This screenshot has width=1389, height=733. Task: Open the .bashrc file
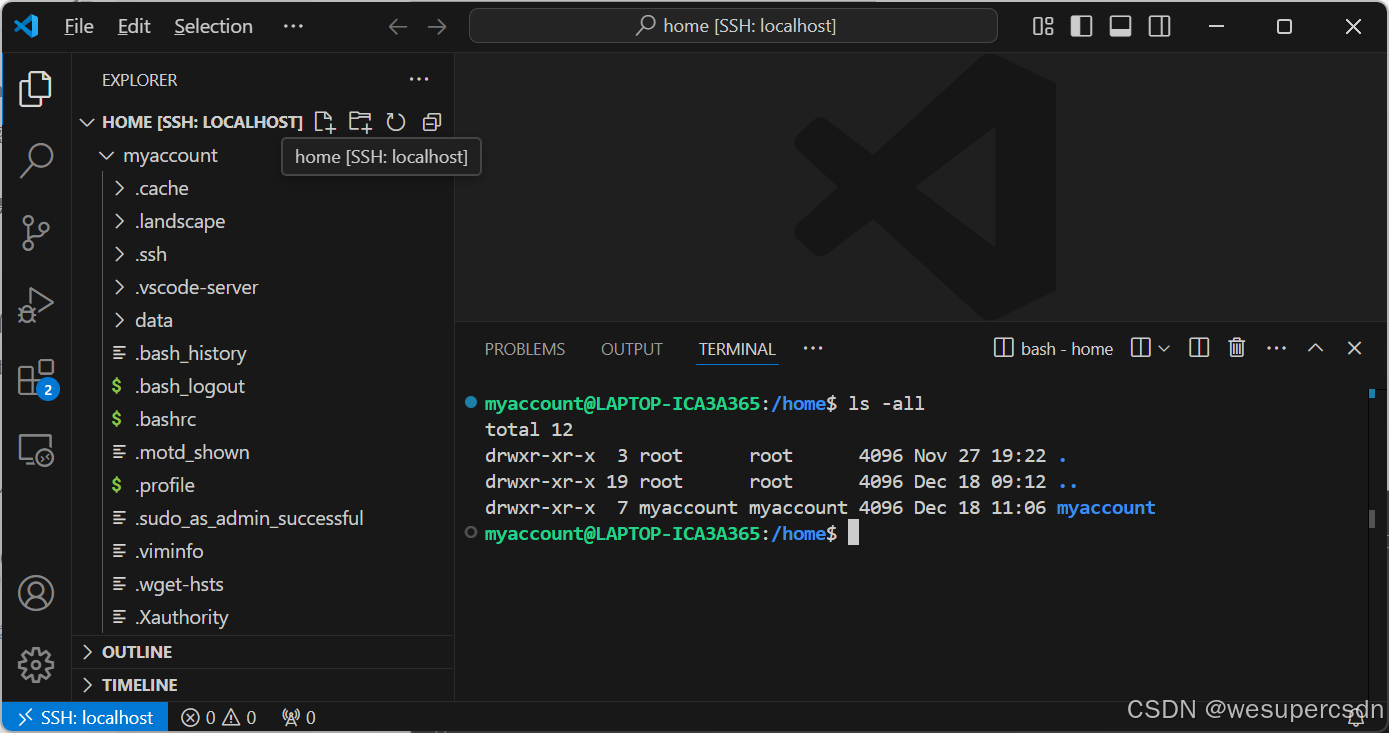click(166, 419)
